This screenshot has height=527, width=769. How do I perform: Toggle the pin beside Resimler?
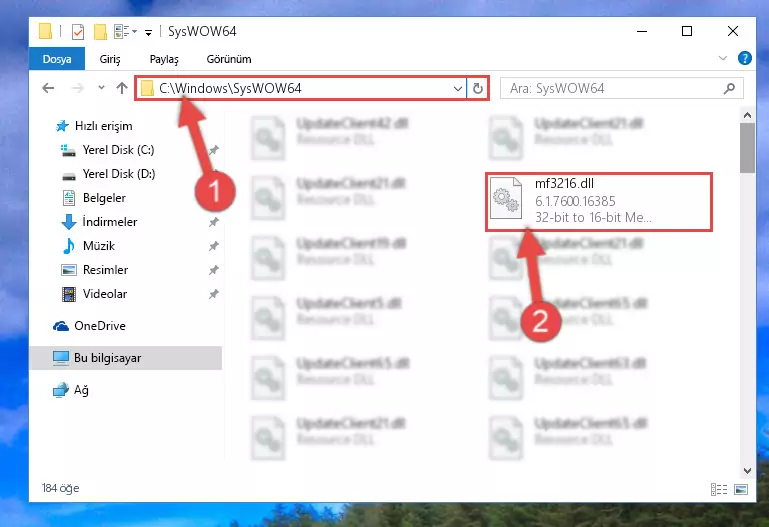pos(213,270)
